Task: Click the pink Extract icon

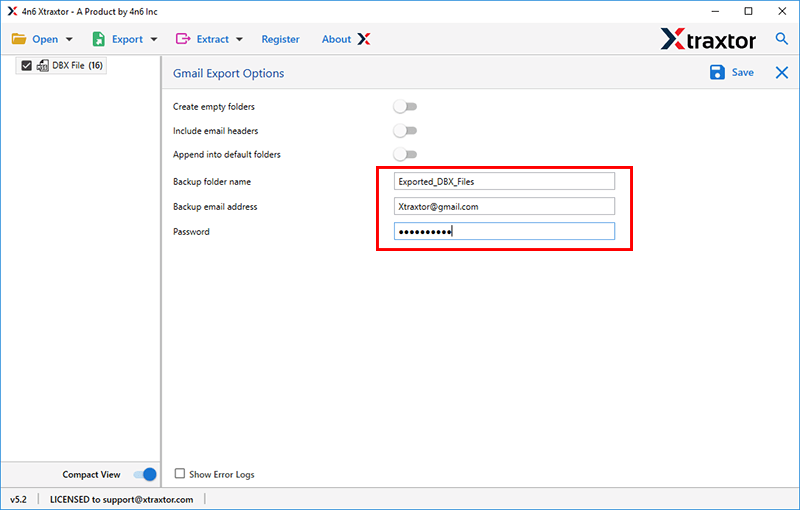Action: [183, 39]
